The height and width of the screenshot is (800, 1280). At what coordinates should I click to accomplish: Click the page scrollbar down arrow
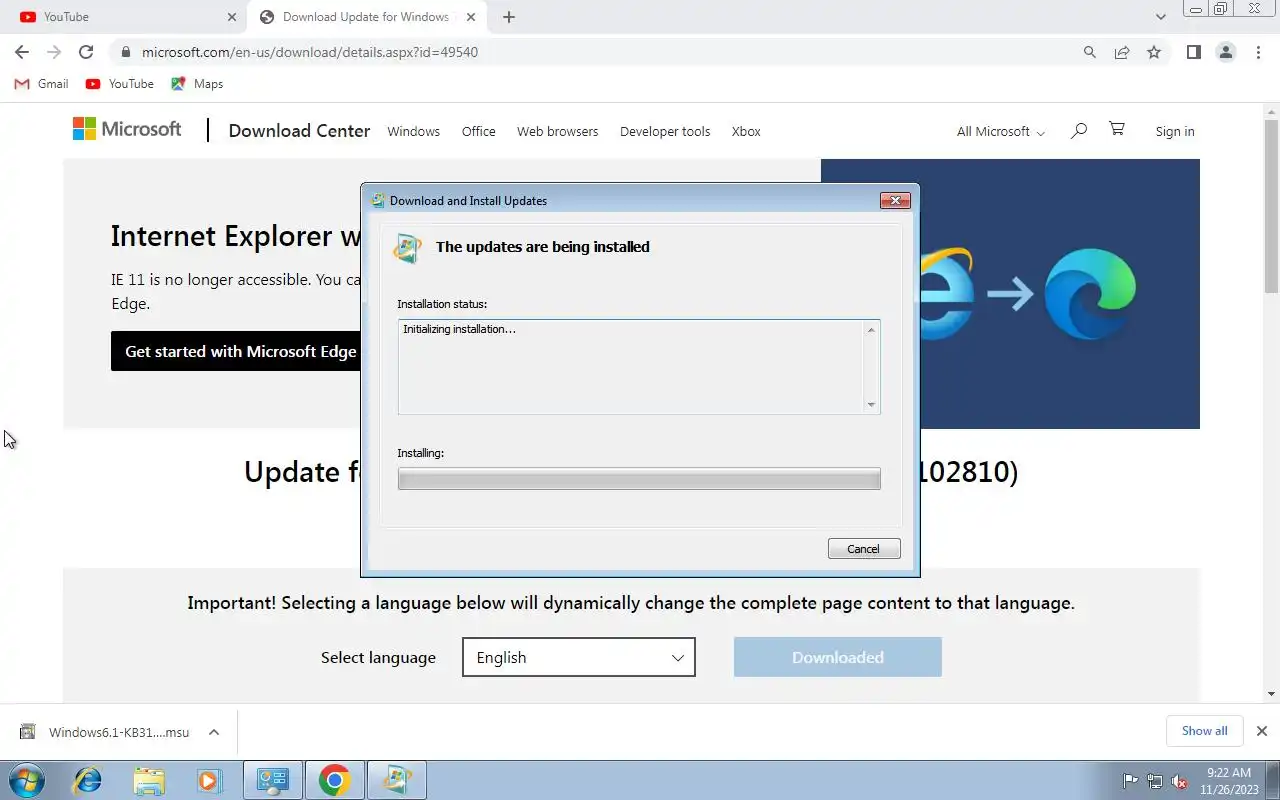pyautogui.click(x=1272, y=694)
